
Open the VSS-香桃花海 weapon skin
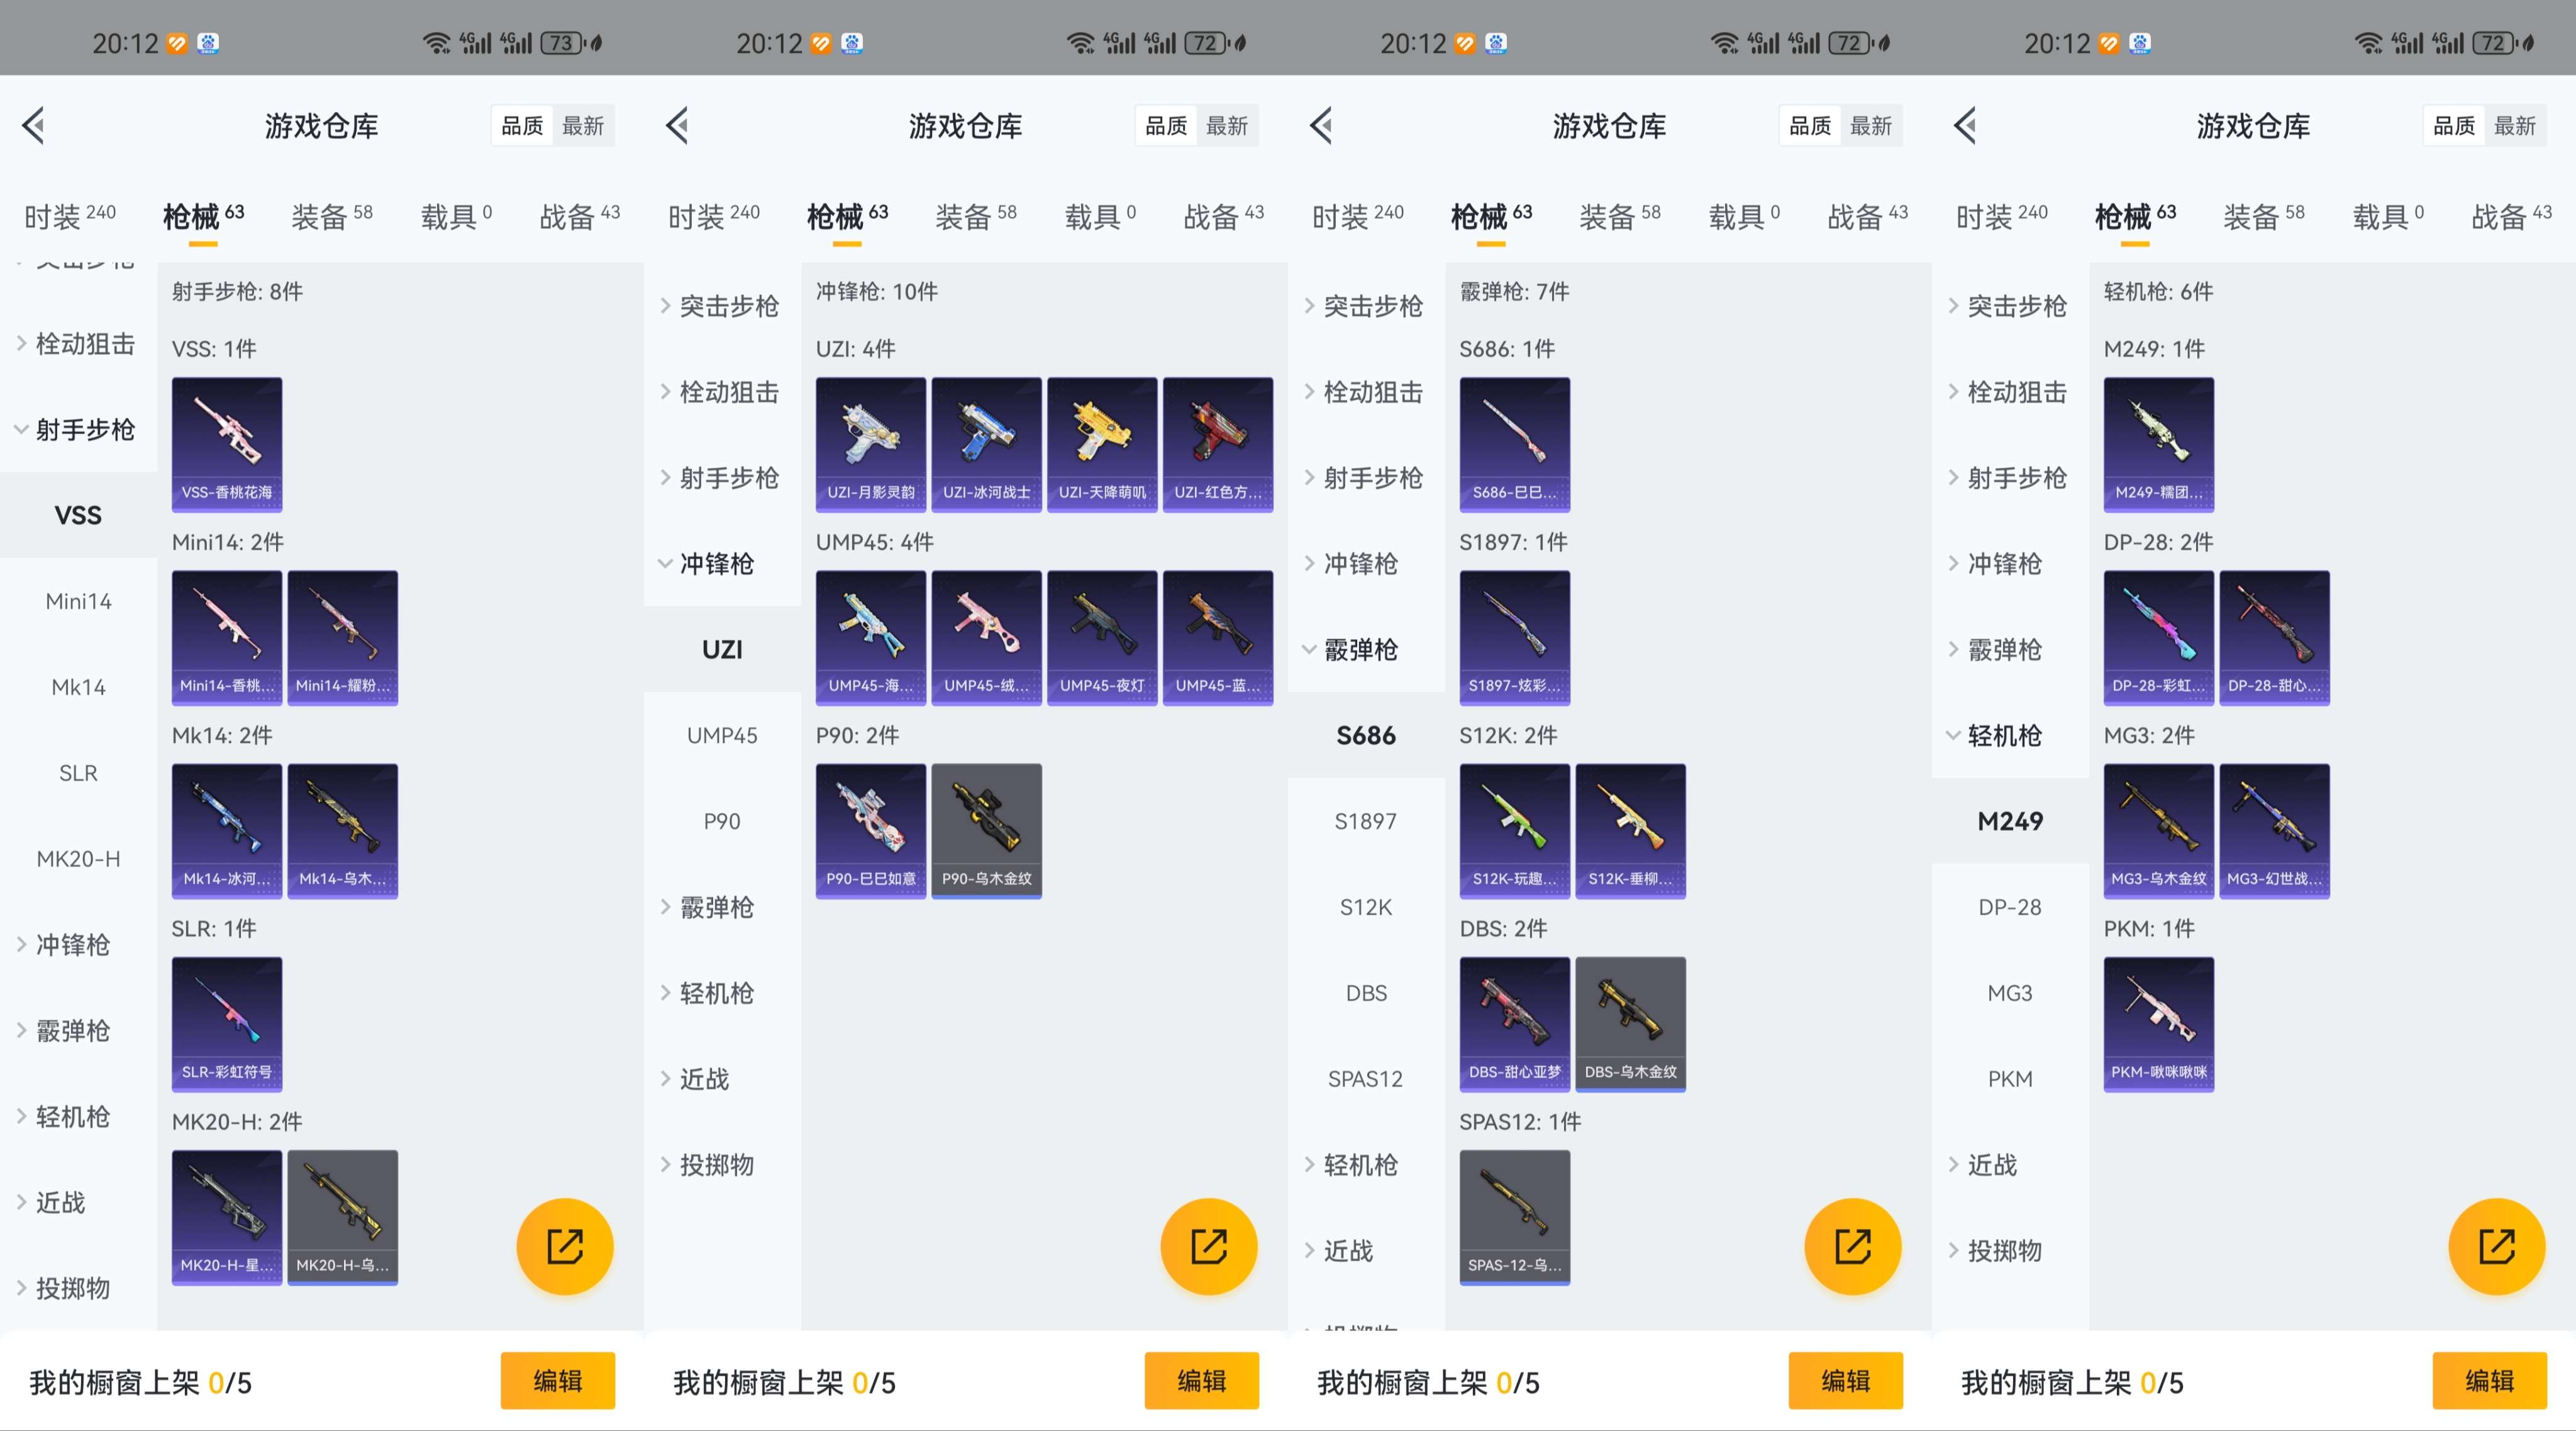point(227,444)
